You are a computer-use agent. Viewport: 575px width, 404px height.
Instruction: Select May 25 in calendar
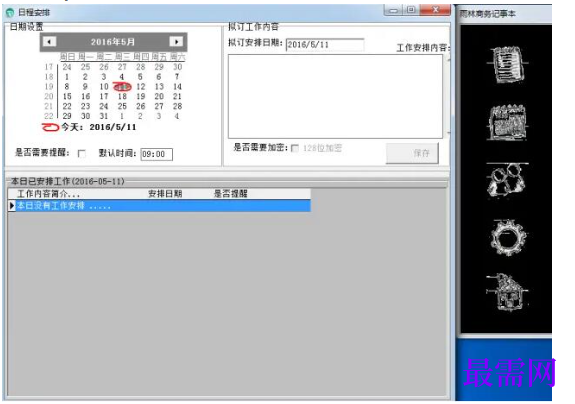click(122, 106)
